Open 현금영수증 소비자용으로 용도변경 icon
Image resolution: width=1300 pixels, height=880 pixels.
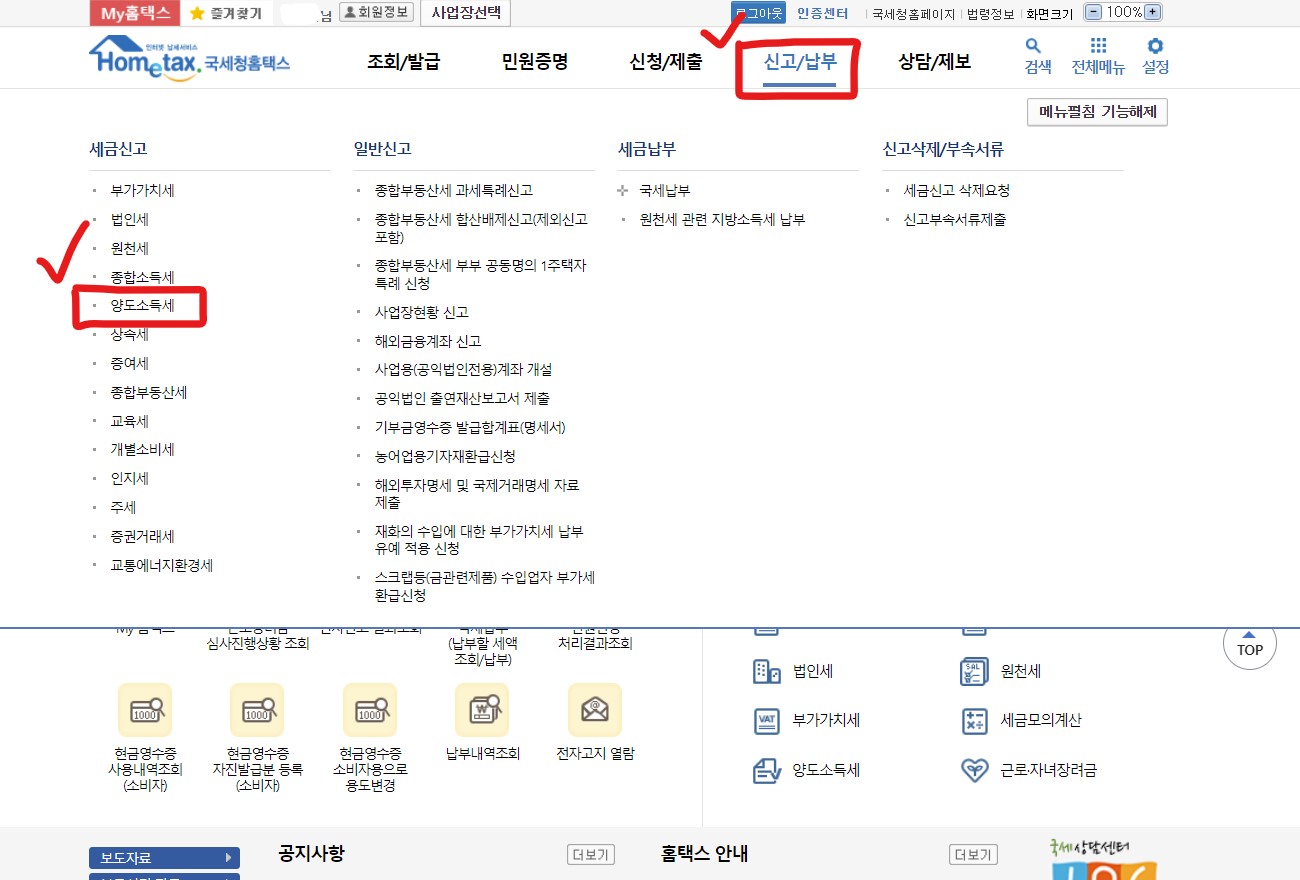click(370, 710)
